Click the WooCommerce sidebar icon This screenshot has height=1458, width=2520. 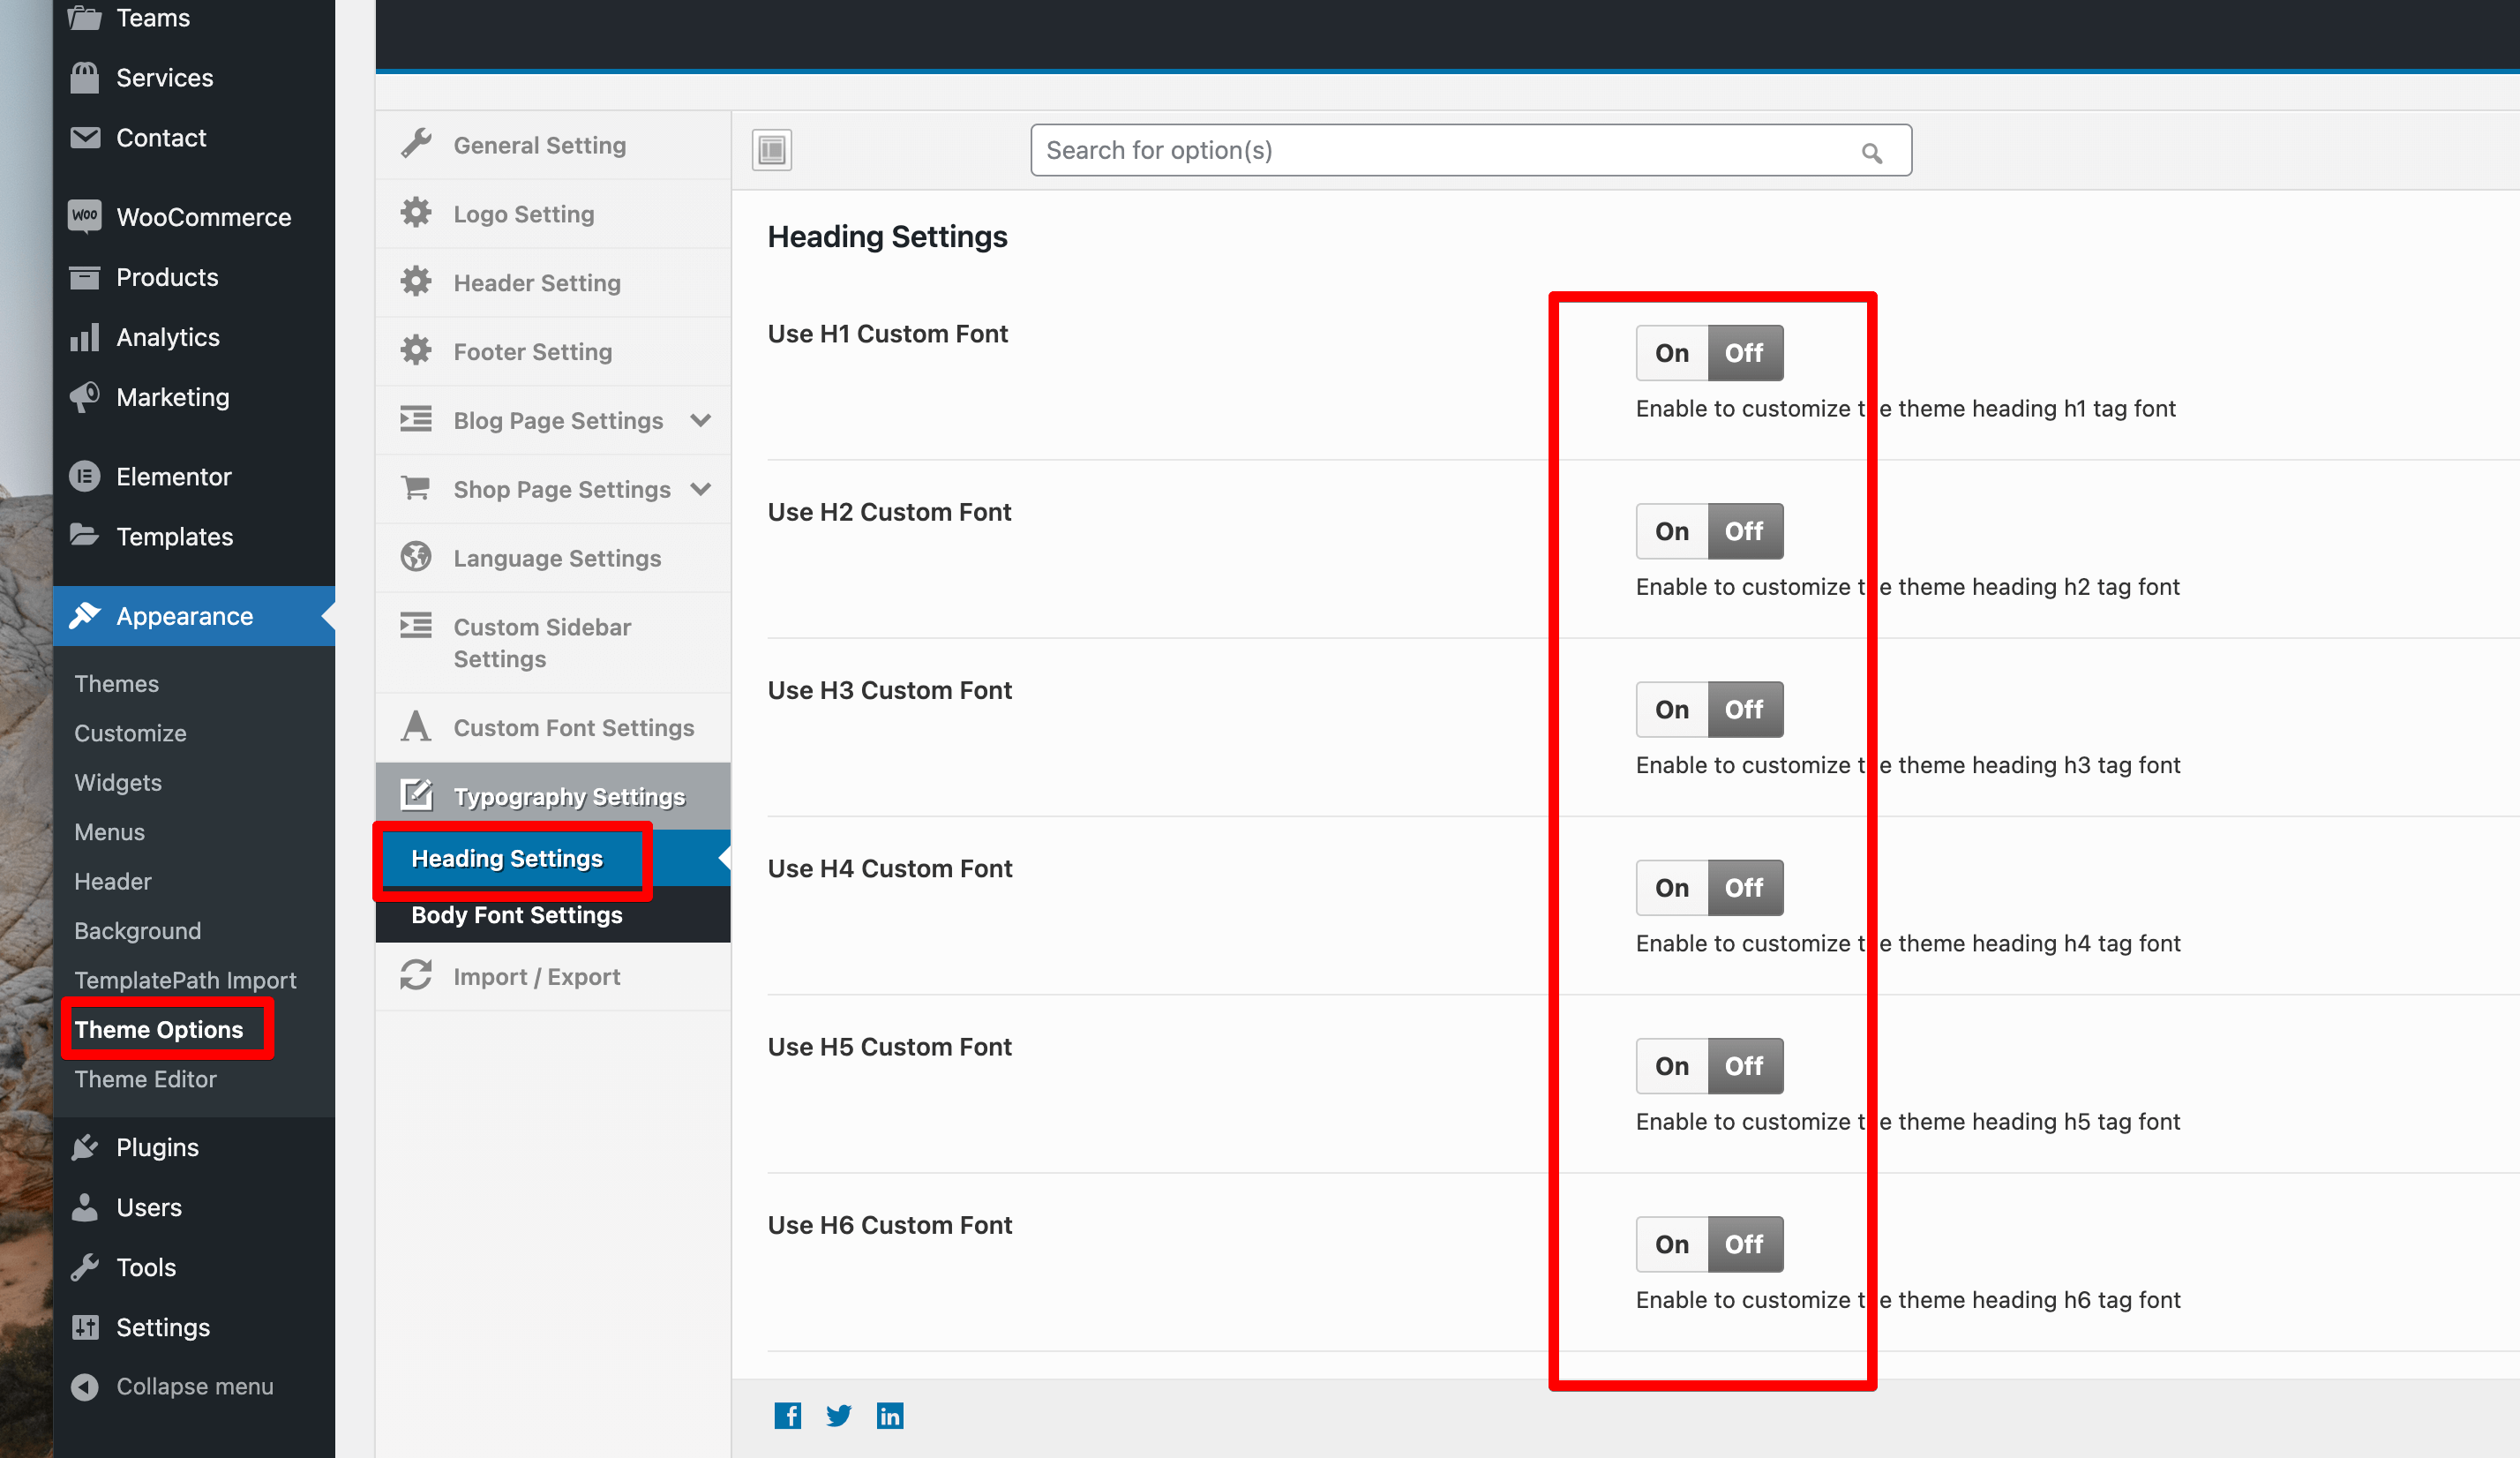(x=85, y=216)
